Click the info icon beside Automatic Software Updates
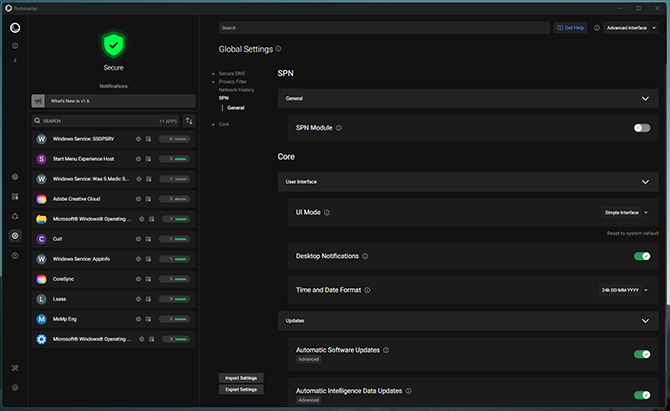Screen dimensions: 670x411 tap(386, 350)
